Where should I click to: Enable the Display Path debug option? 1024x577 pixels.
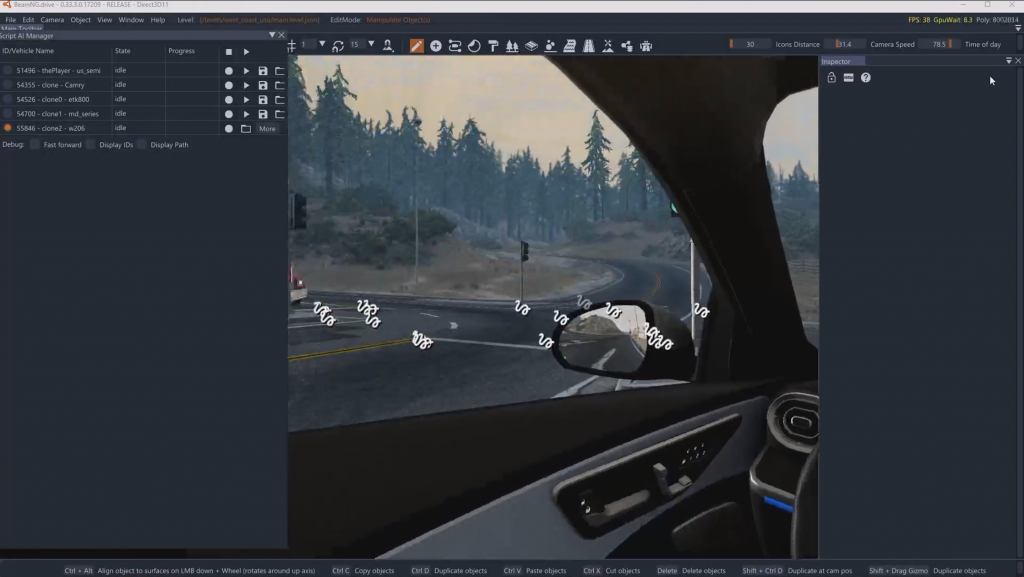pyautogui.click(x=141, y=145)
